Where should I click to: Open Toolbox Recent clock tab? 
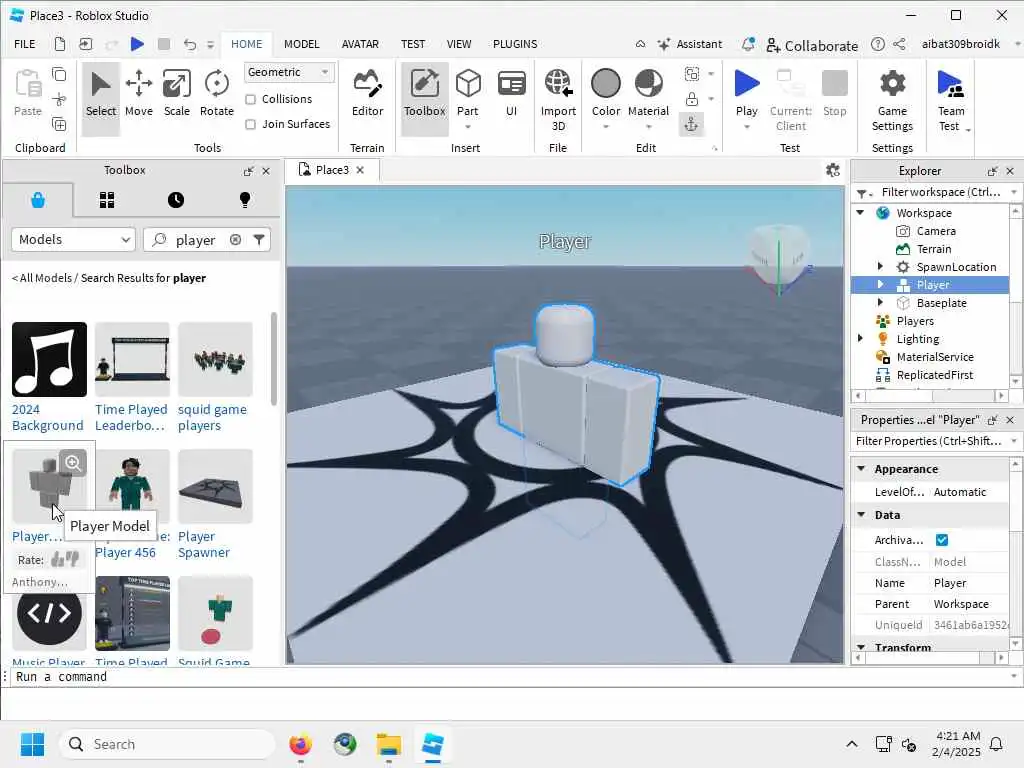coord(176,200)
